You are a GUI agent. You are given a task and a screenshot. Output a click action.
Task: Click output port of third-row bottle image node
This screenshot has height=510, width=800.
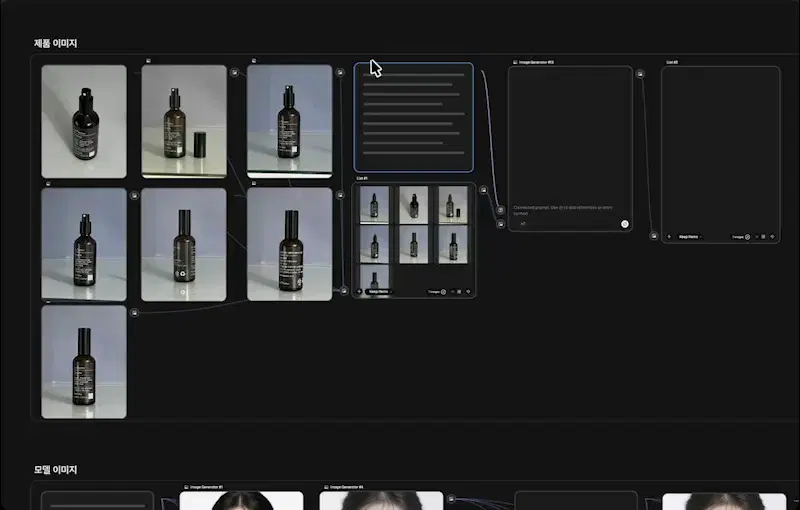coord(134,313)
